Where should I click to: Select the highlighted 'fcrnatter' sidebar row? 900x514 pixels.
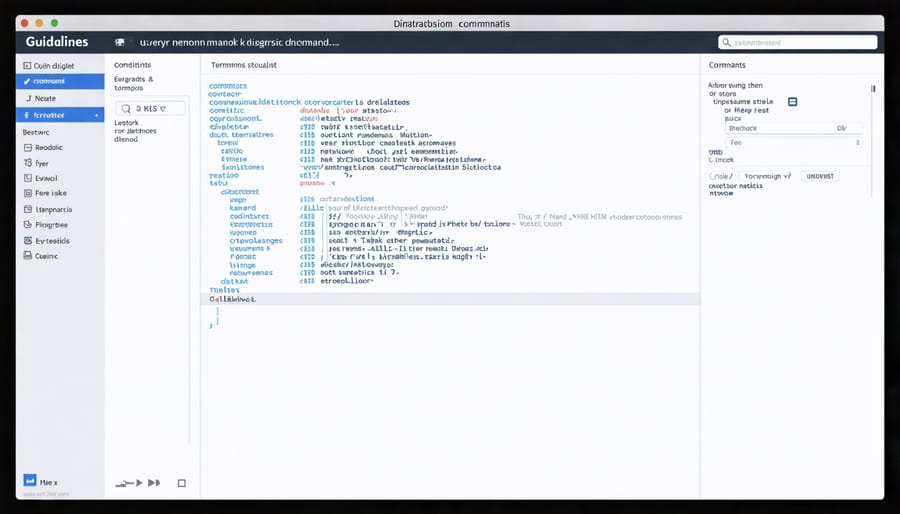[60, 115]
